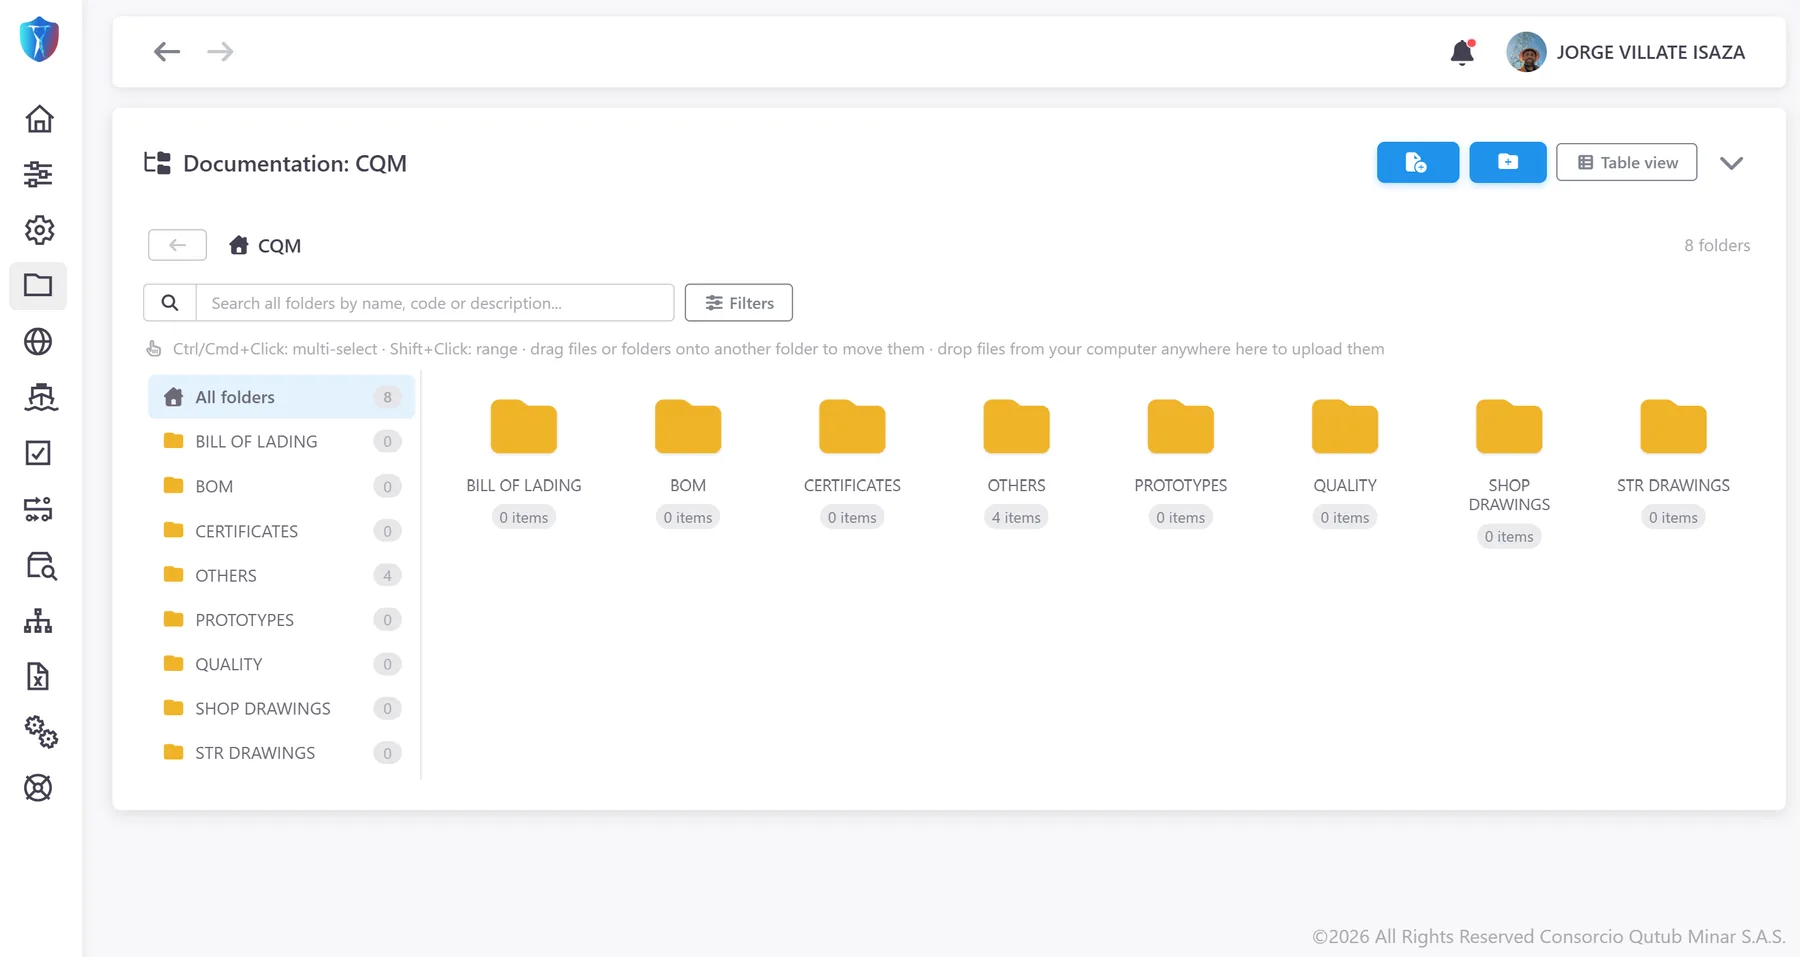Screen dimensions: 1800x957
Task: Select PROTOTYPES in folder tree
Action: [281, 620]
